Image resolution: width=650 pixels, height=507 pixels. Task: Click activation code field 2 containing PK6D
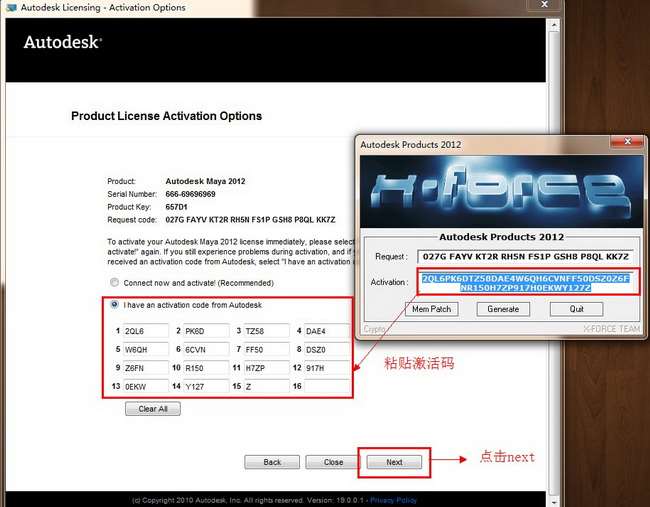coord(206,331)
